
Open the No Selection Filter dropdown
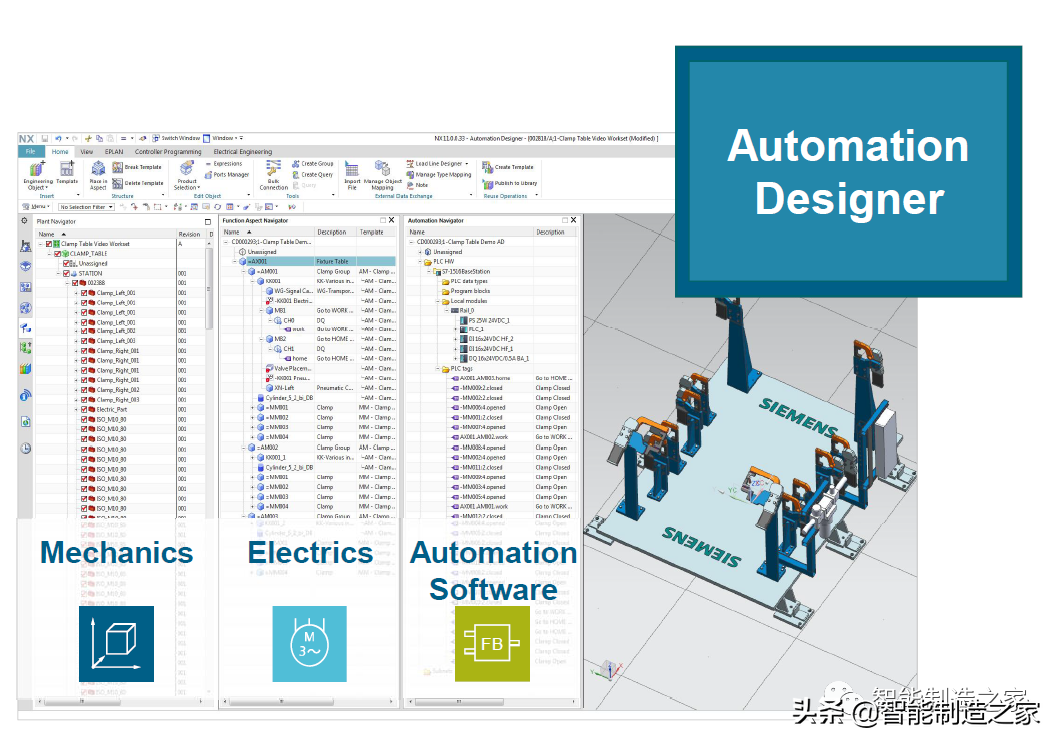(x=87, y=207)
